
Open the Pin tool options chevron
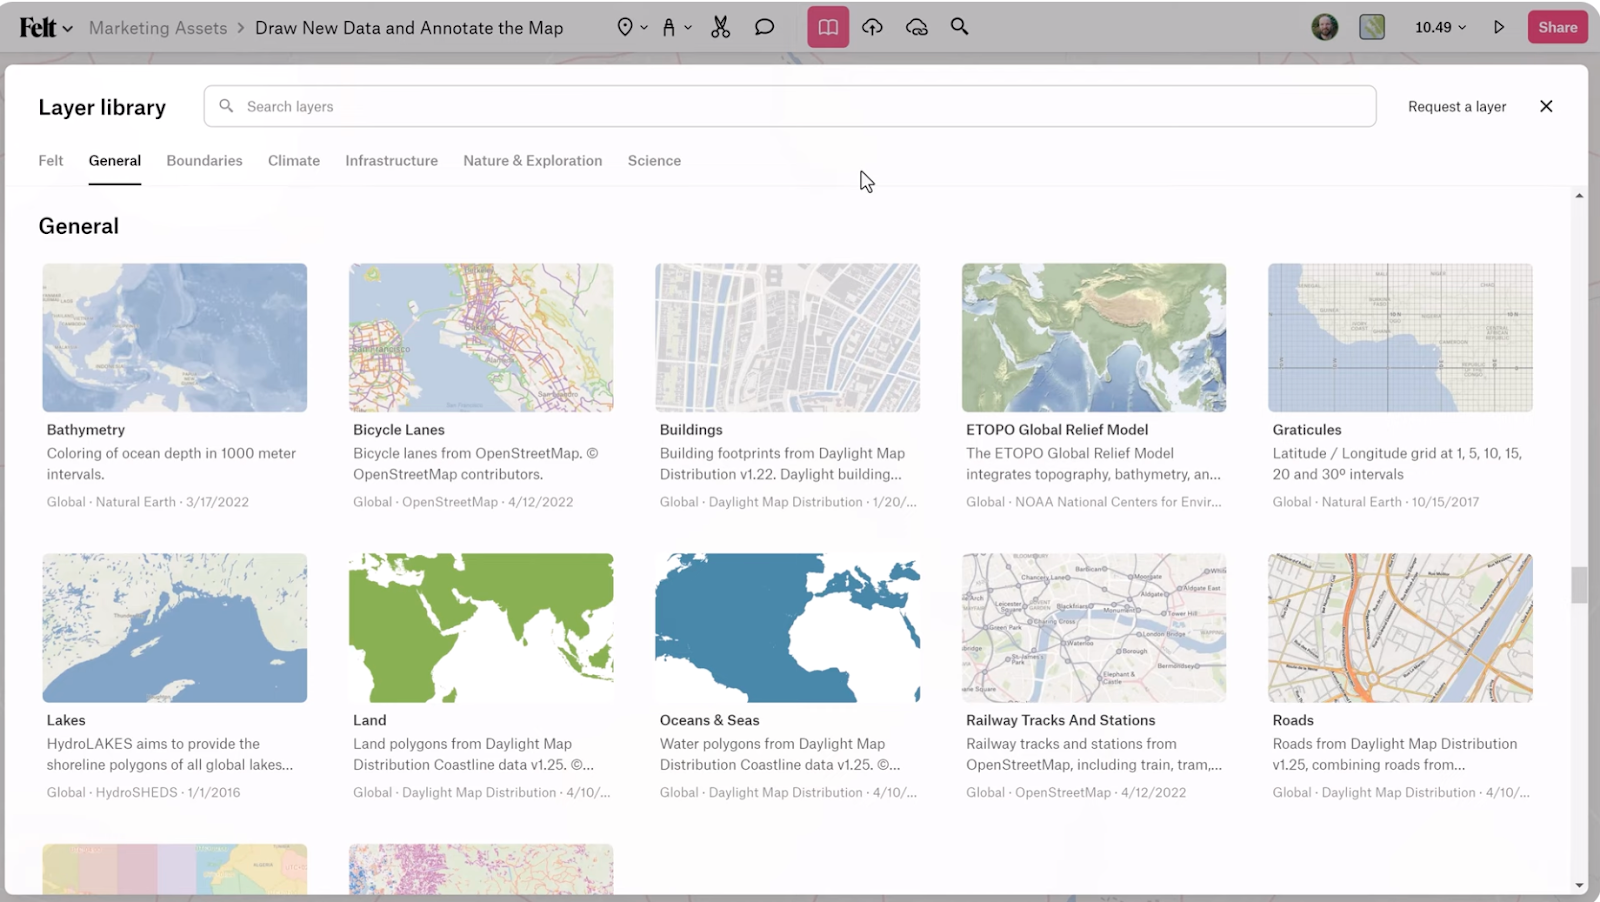[644, 27]
